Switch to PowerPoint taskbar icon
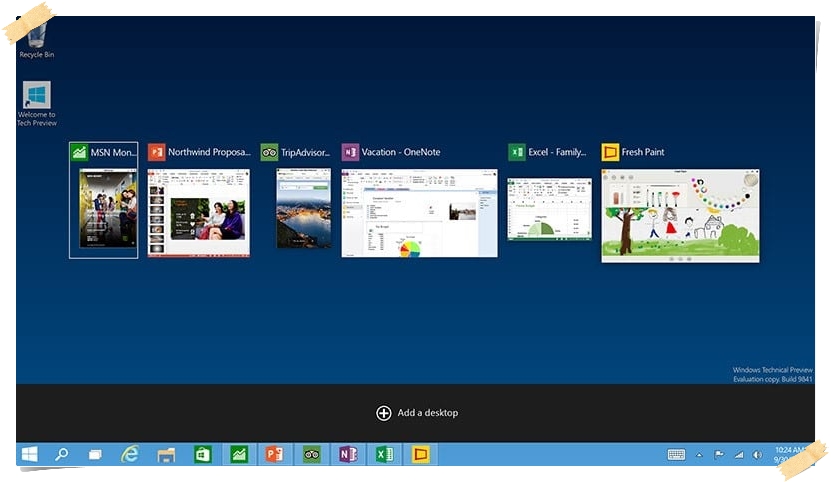The height and width of the screenshot is (482, 831). point(275,454)
